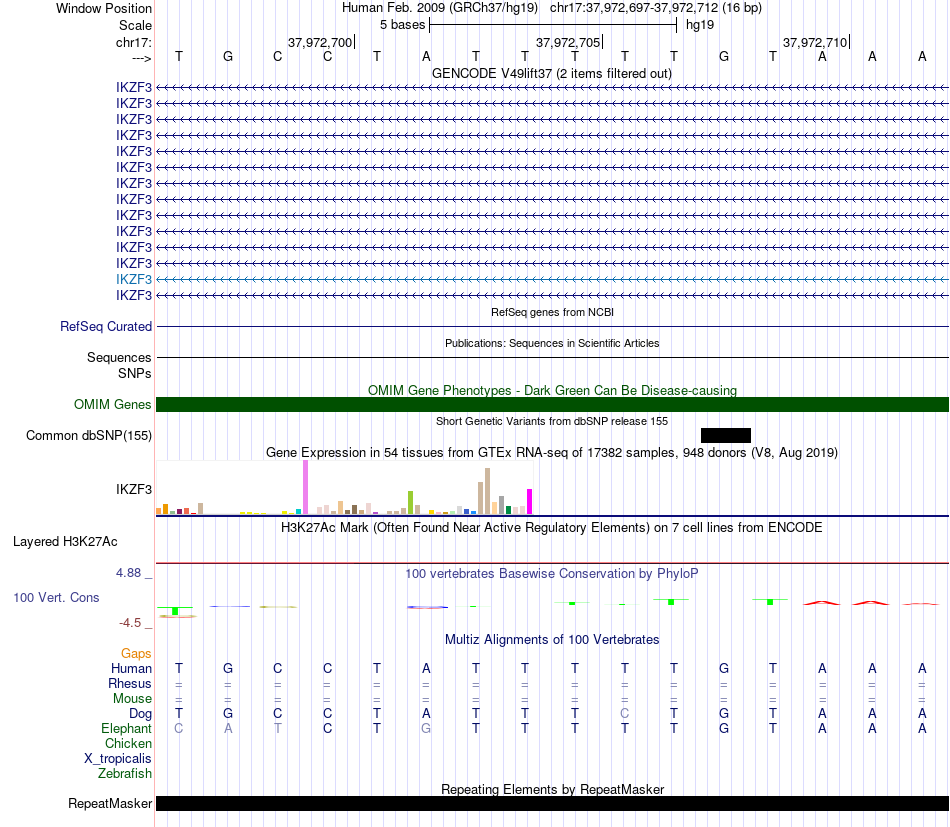The image size is (950, 827).
Task: Click the Gaps row label
Action: 136,653
